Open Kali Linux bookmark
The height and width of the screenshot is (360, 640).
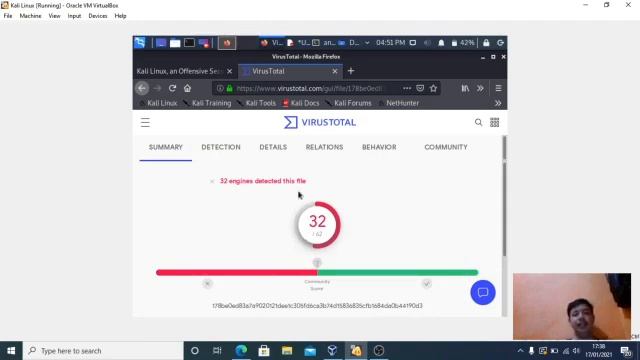159,103
